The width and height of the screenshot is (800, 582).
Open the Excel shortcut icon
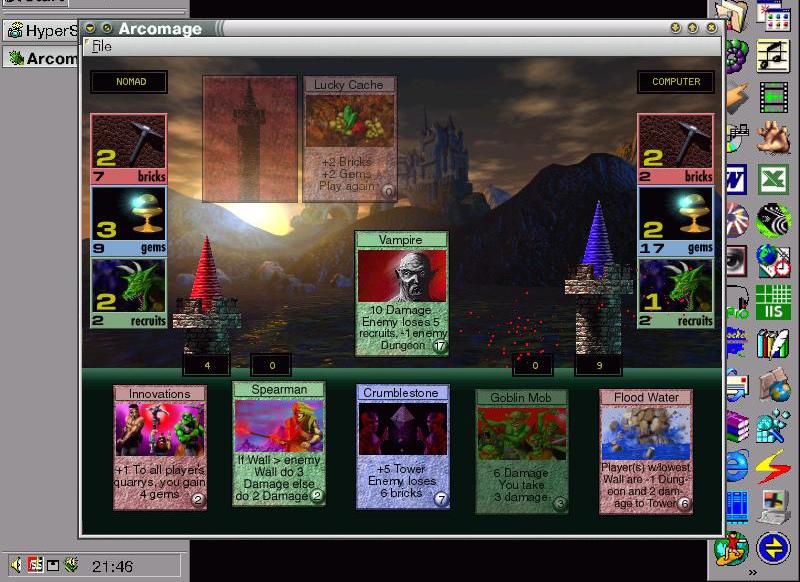tap(772, 181)
